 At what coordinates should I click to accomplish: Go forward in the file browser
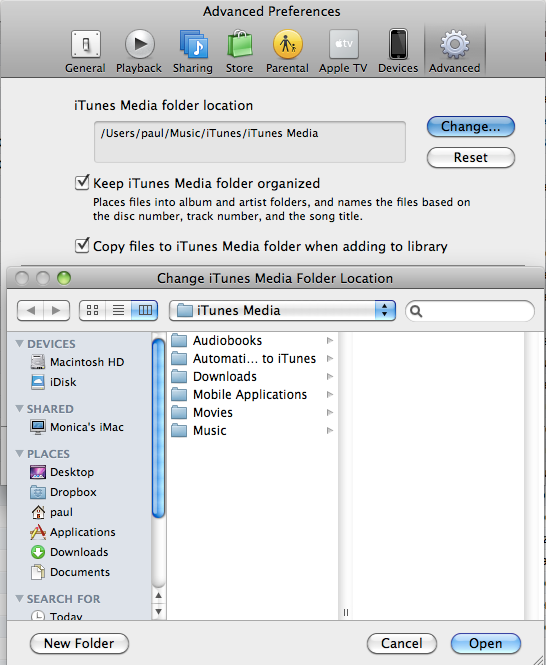[56, 310]
